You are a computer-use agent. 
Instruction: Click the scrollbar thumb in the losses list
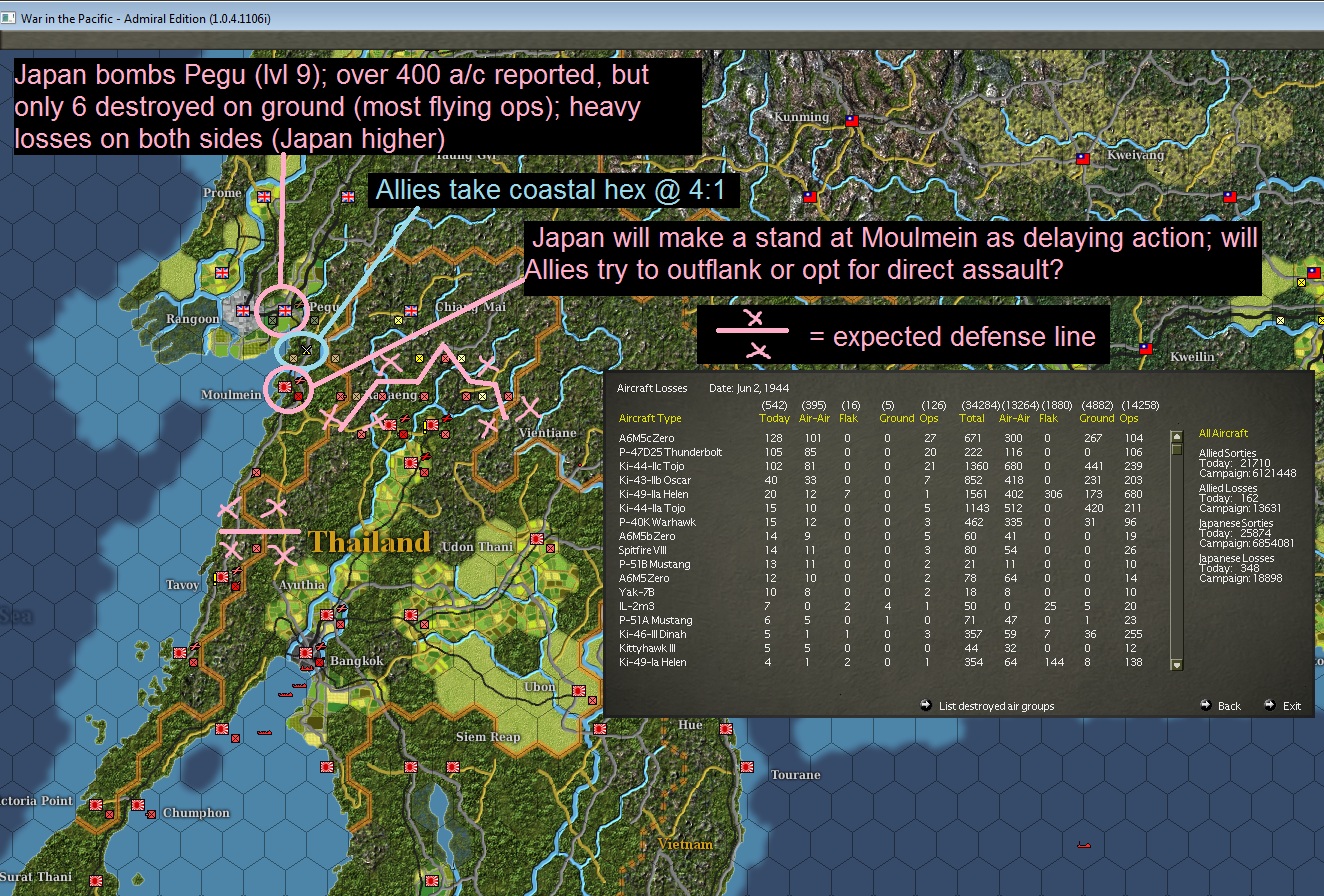point(1177,450)
